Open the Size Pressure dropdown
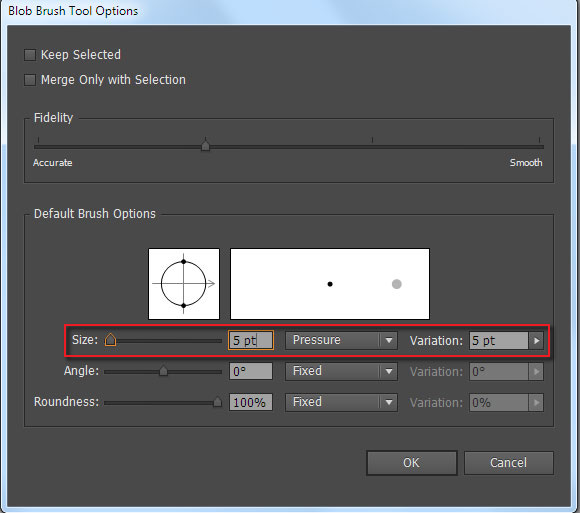Screen dimensions: 580x513 pyautogui.click(x=341, y=340)
